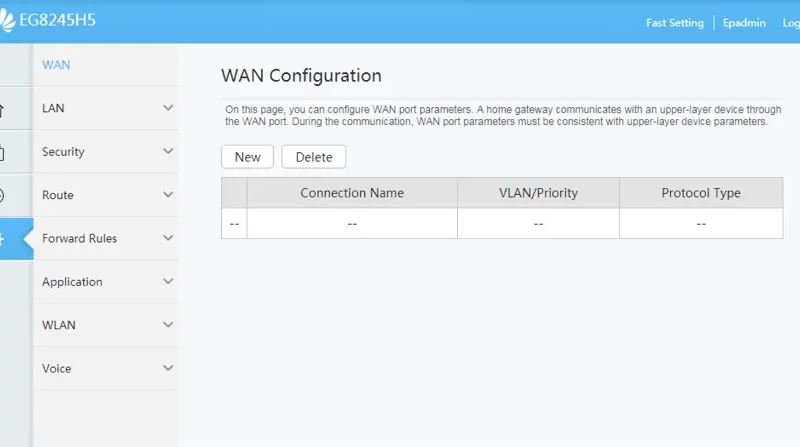Image resolution: width=800 pixels, height=447 pixels.
Task: Expand the LAN menu chevron
Action: [x=168, y=108]
